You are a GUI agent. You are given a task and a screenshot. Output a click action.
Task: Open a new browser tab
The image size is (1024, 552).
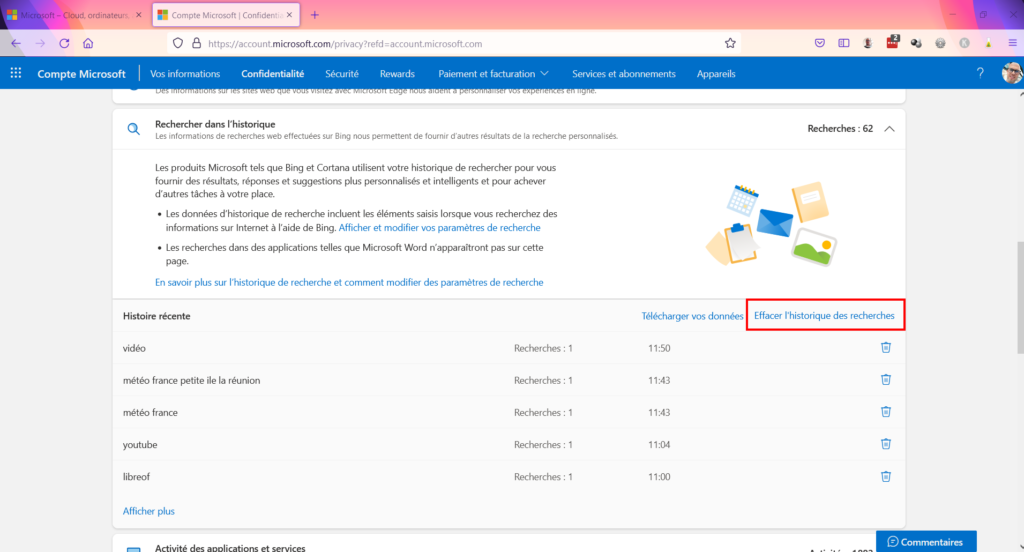click(x=315, y=15)
